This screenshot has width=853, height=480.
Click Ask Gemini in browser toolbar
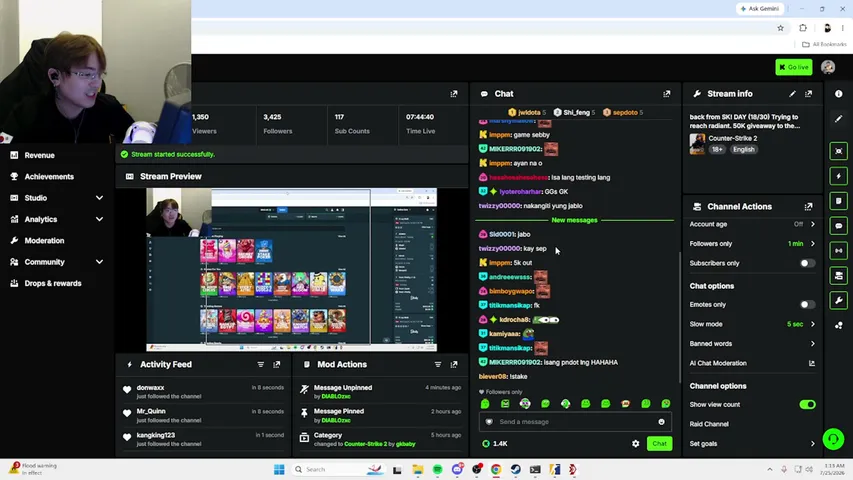pos(760,9)
